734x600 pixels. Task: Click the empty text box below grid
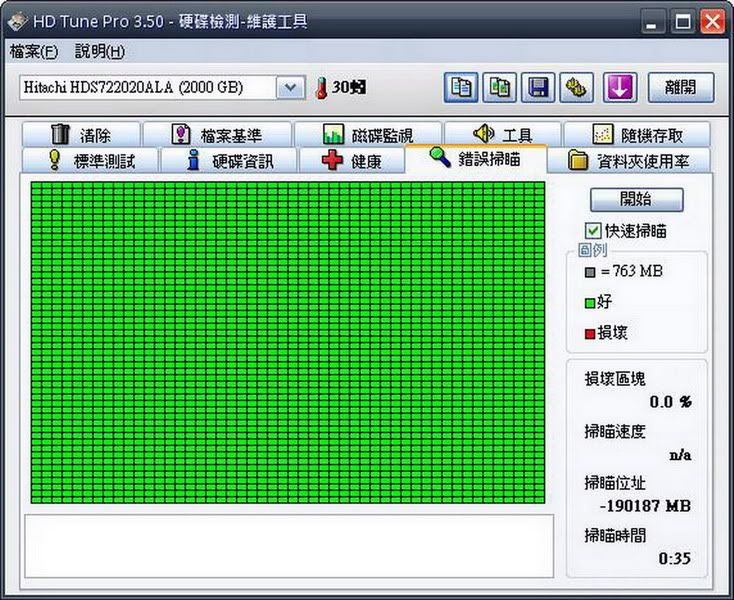288,546
